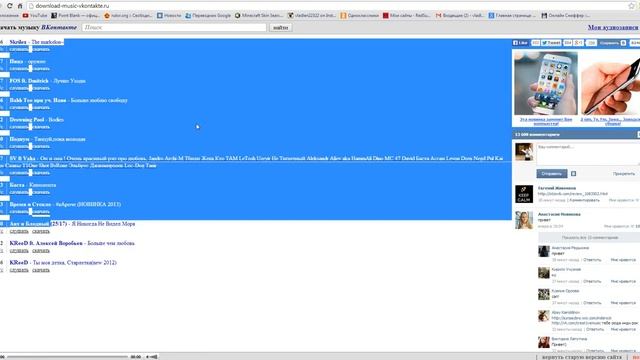Click the Прикрепить attach link
Image resolution: width=640 pixels, height=360 pixels.
click(x=624, y=174)
